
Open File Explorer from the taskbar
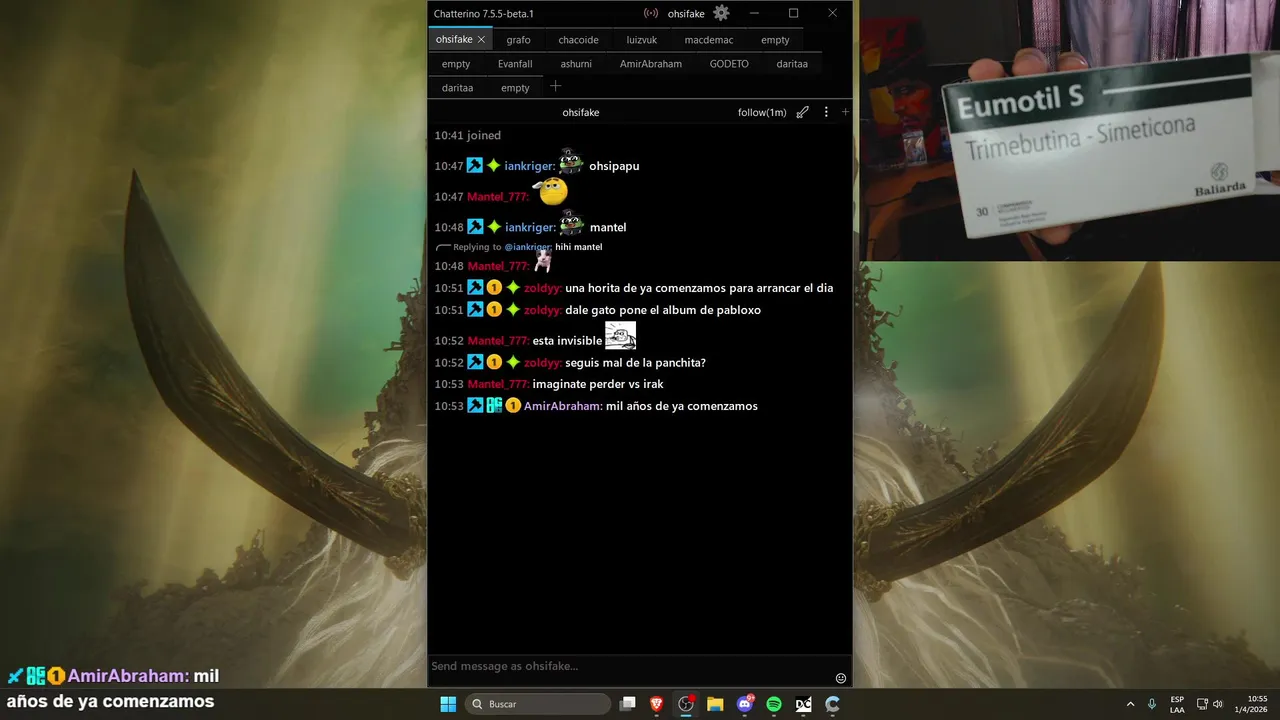click(x=715, y=704)
